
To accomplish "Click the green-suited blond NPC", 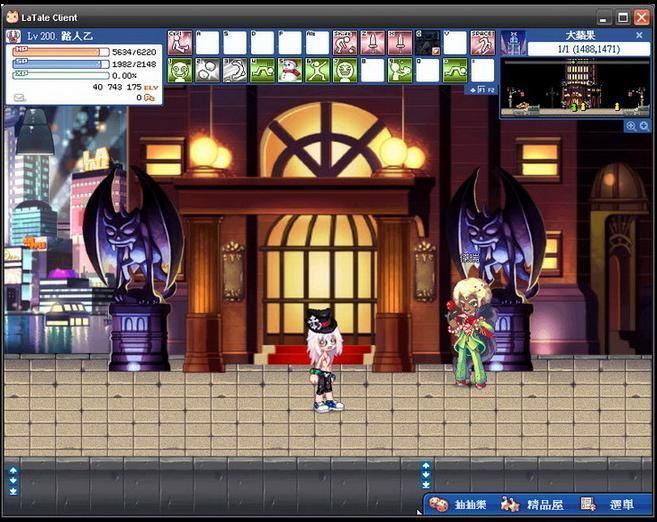I will point(471,333).
